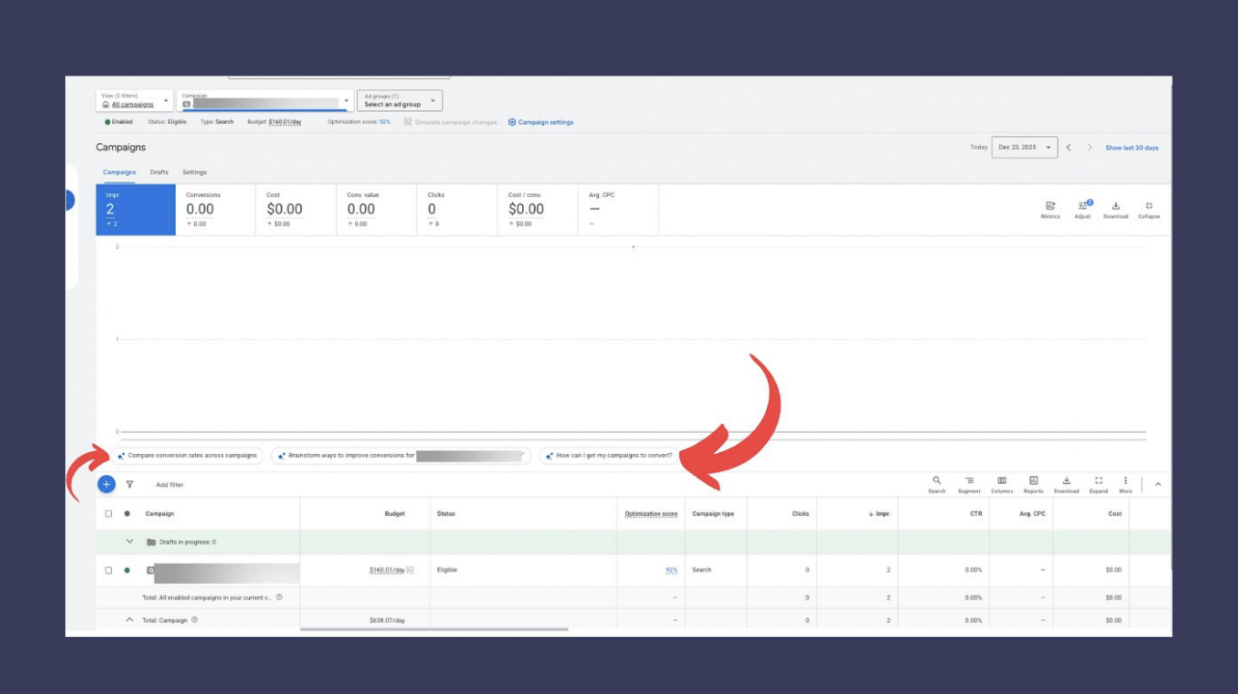The height and width of the screenshot is (694, 1238).
Task: Check the box for the Search campaign row
Action: coord(109,570)
